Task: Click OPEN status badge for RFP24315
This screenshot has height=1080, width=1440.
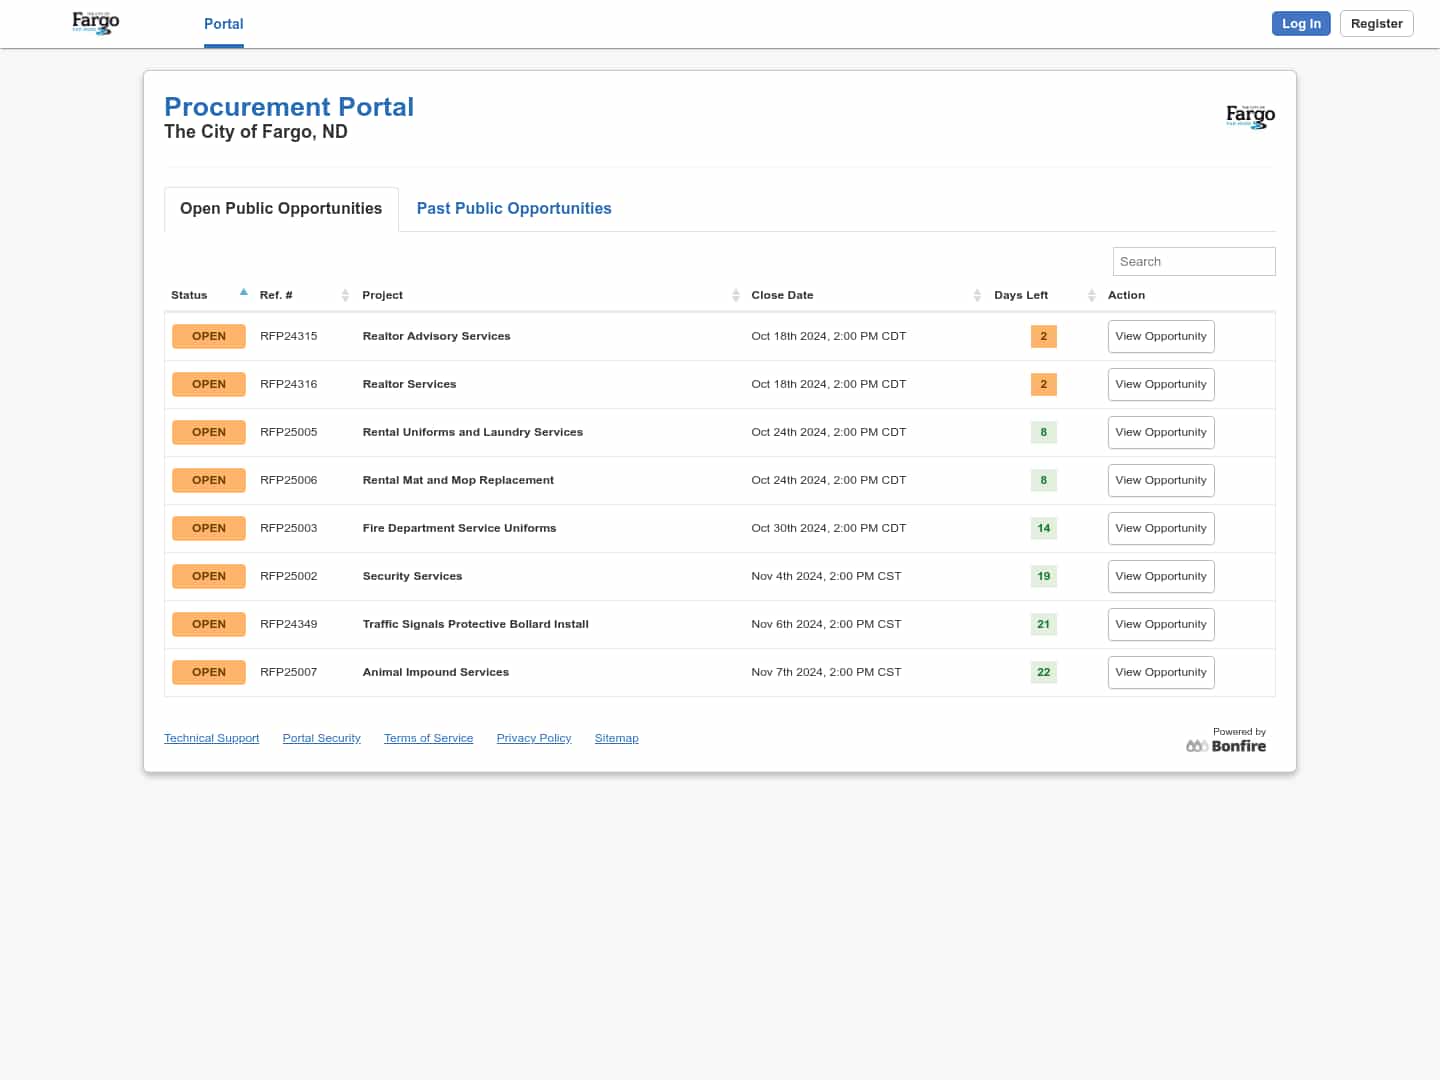Action: click(209, 337)
